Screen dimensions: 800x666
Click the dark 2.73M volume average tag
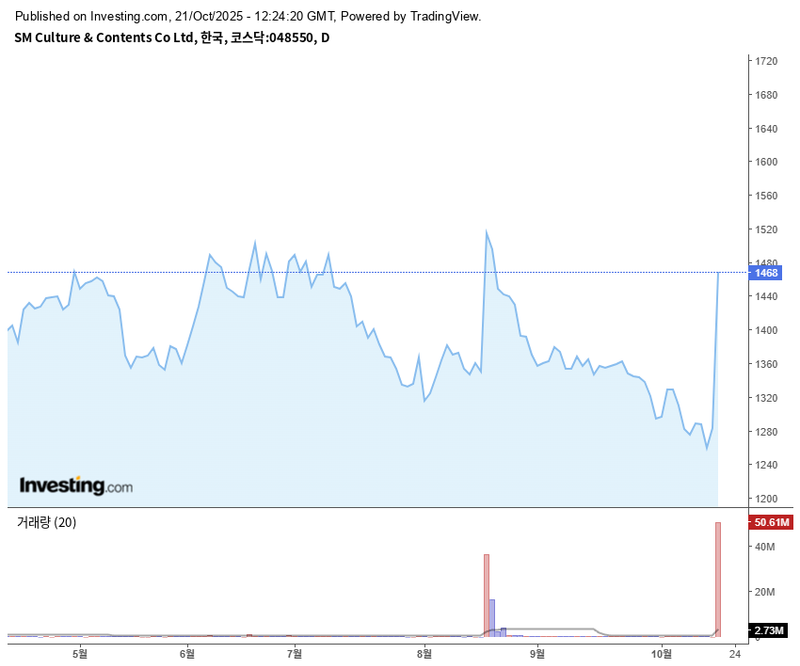(771, 631)
